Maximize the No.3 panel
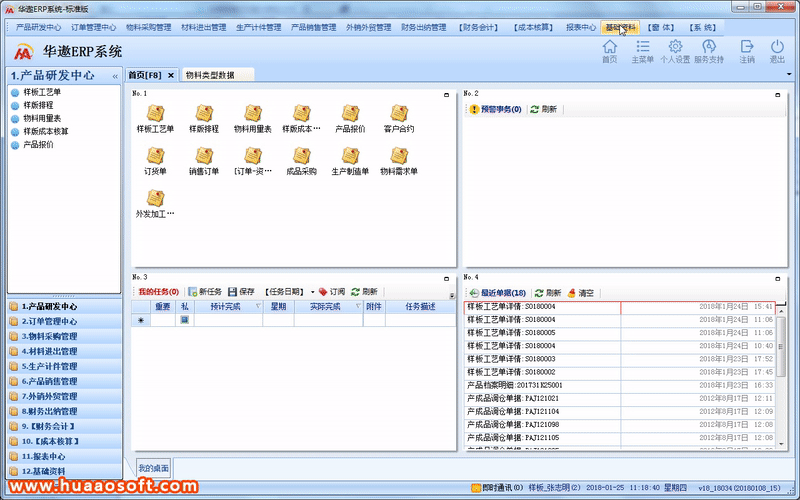Screen dimensions: 800x500 pyautogui.click(x=446, y=279)
